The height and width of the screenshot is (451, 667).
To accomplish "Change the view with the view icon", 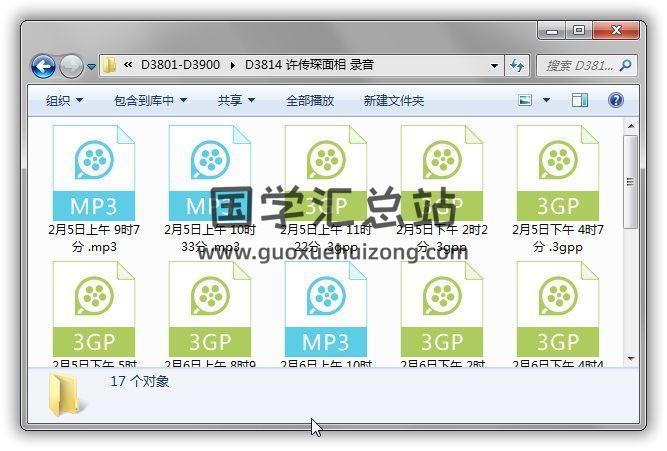I will [x=525, y=100].
